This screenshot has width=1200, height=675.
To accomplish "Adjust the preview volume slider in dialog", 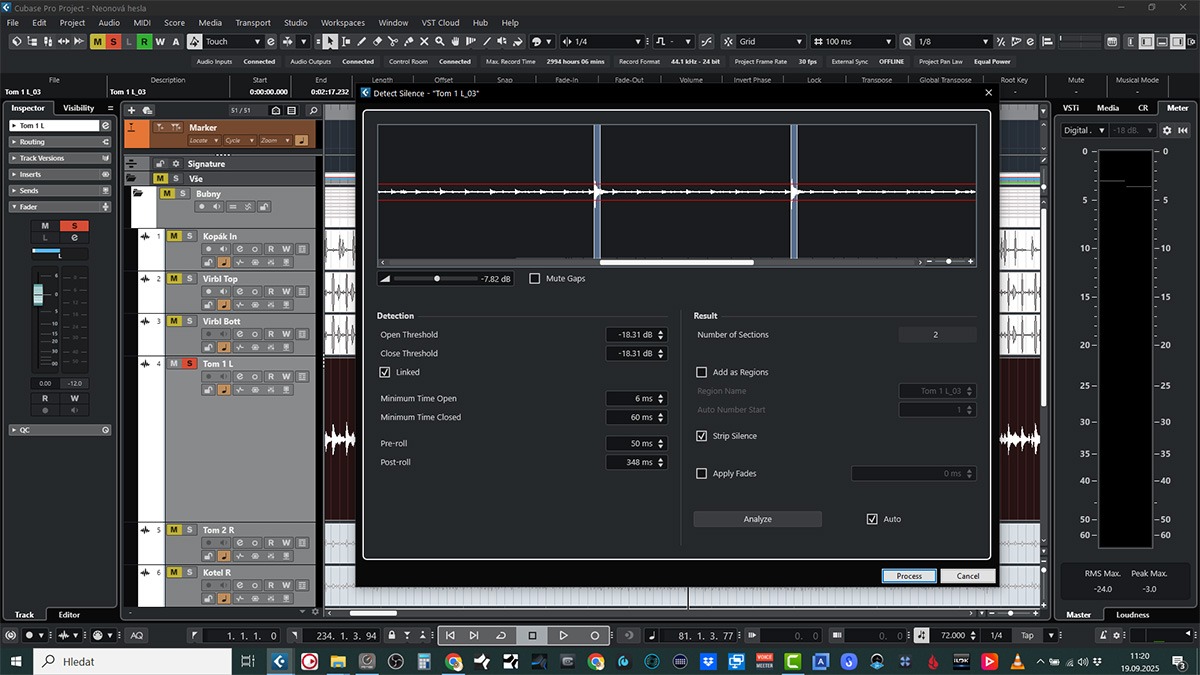I will [436, 279].
